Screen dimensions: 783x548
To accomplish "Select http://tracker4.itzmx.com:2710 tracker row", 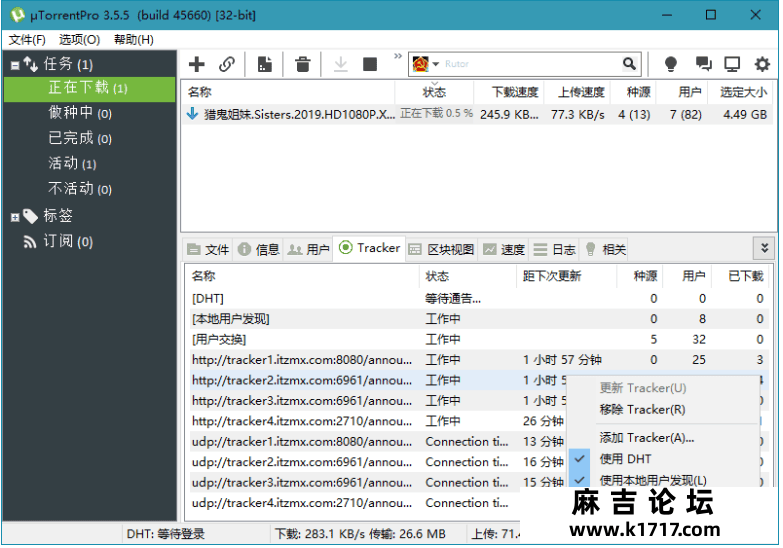I will pyautogui.click(x=378, y=422).
